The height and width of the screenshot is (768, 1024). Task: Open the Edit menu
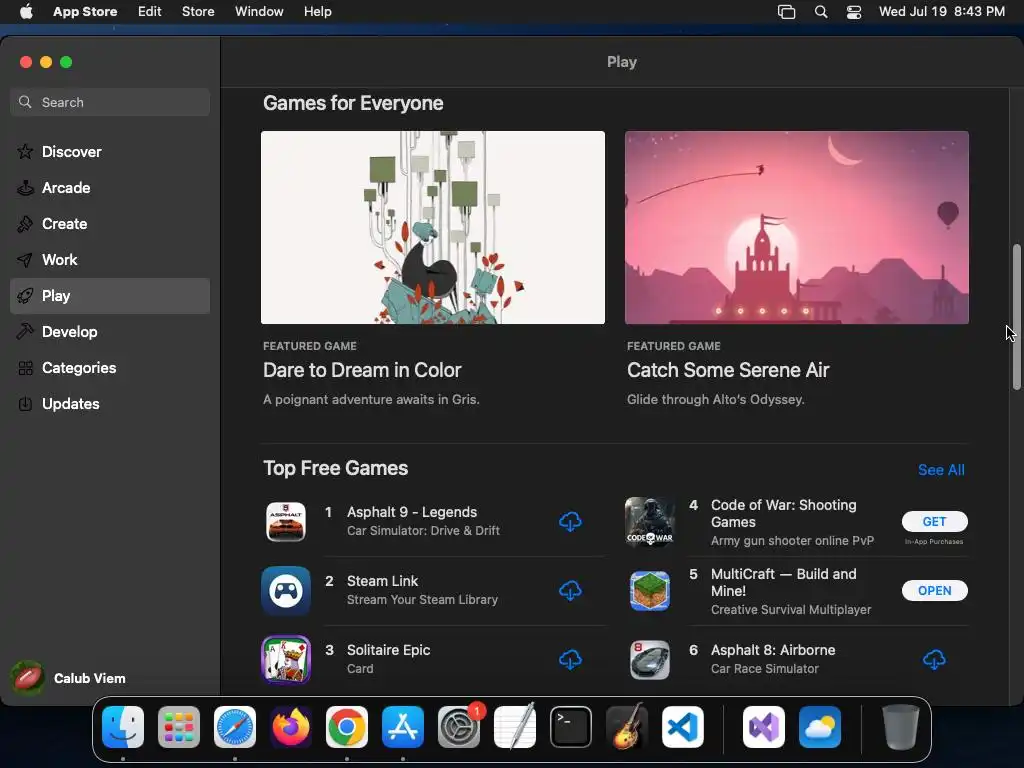150,11
